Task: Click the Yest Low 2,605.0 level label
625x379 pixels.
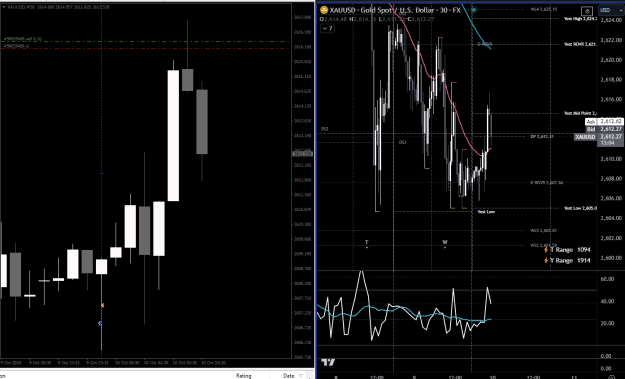Action: 580,208
